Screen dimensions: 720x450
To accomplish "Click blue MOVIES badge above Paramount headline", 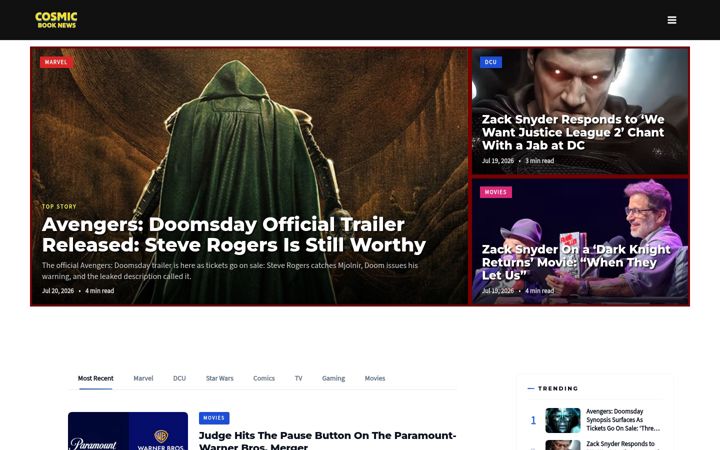I will coord(214,418).
